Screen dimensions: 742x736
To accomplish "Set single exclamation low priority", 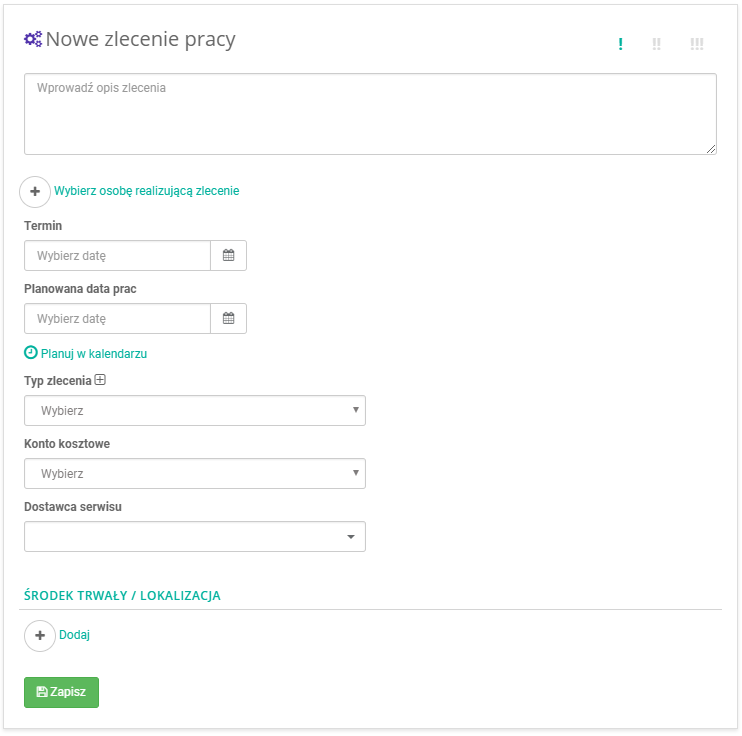I will tap(620, 44).
